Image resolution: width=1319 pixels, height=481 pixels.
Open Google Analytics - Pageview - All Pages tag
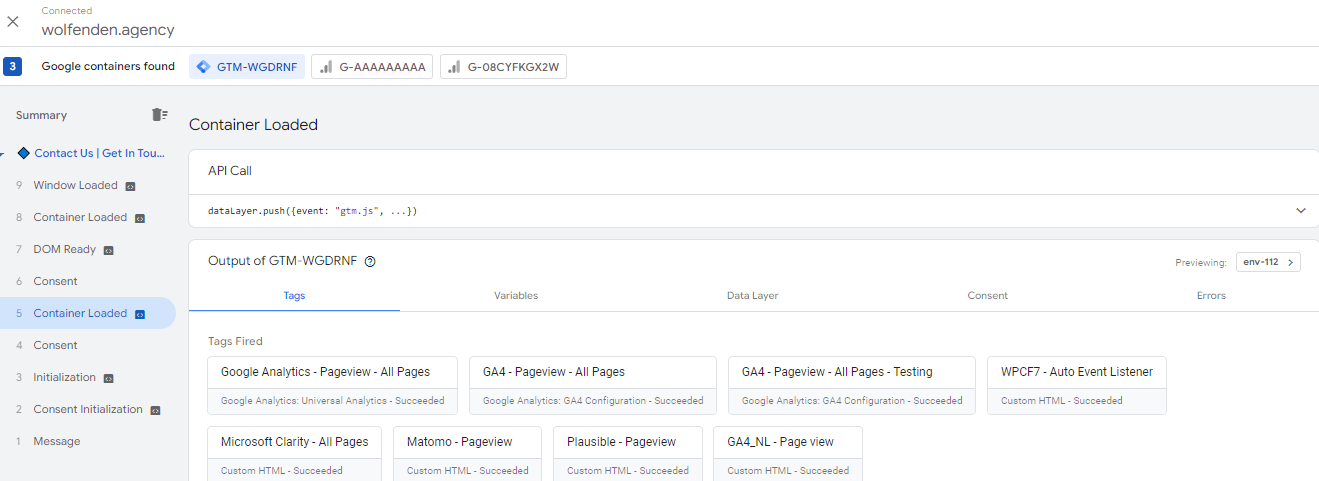333,385
